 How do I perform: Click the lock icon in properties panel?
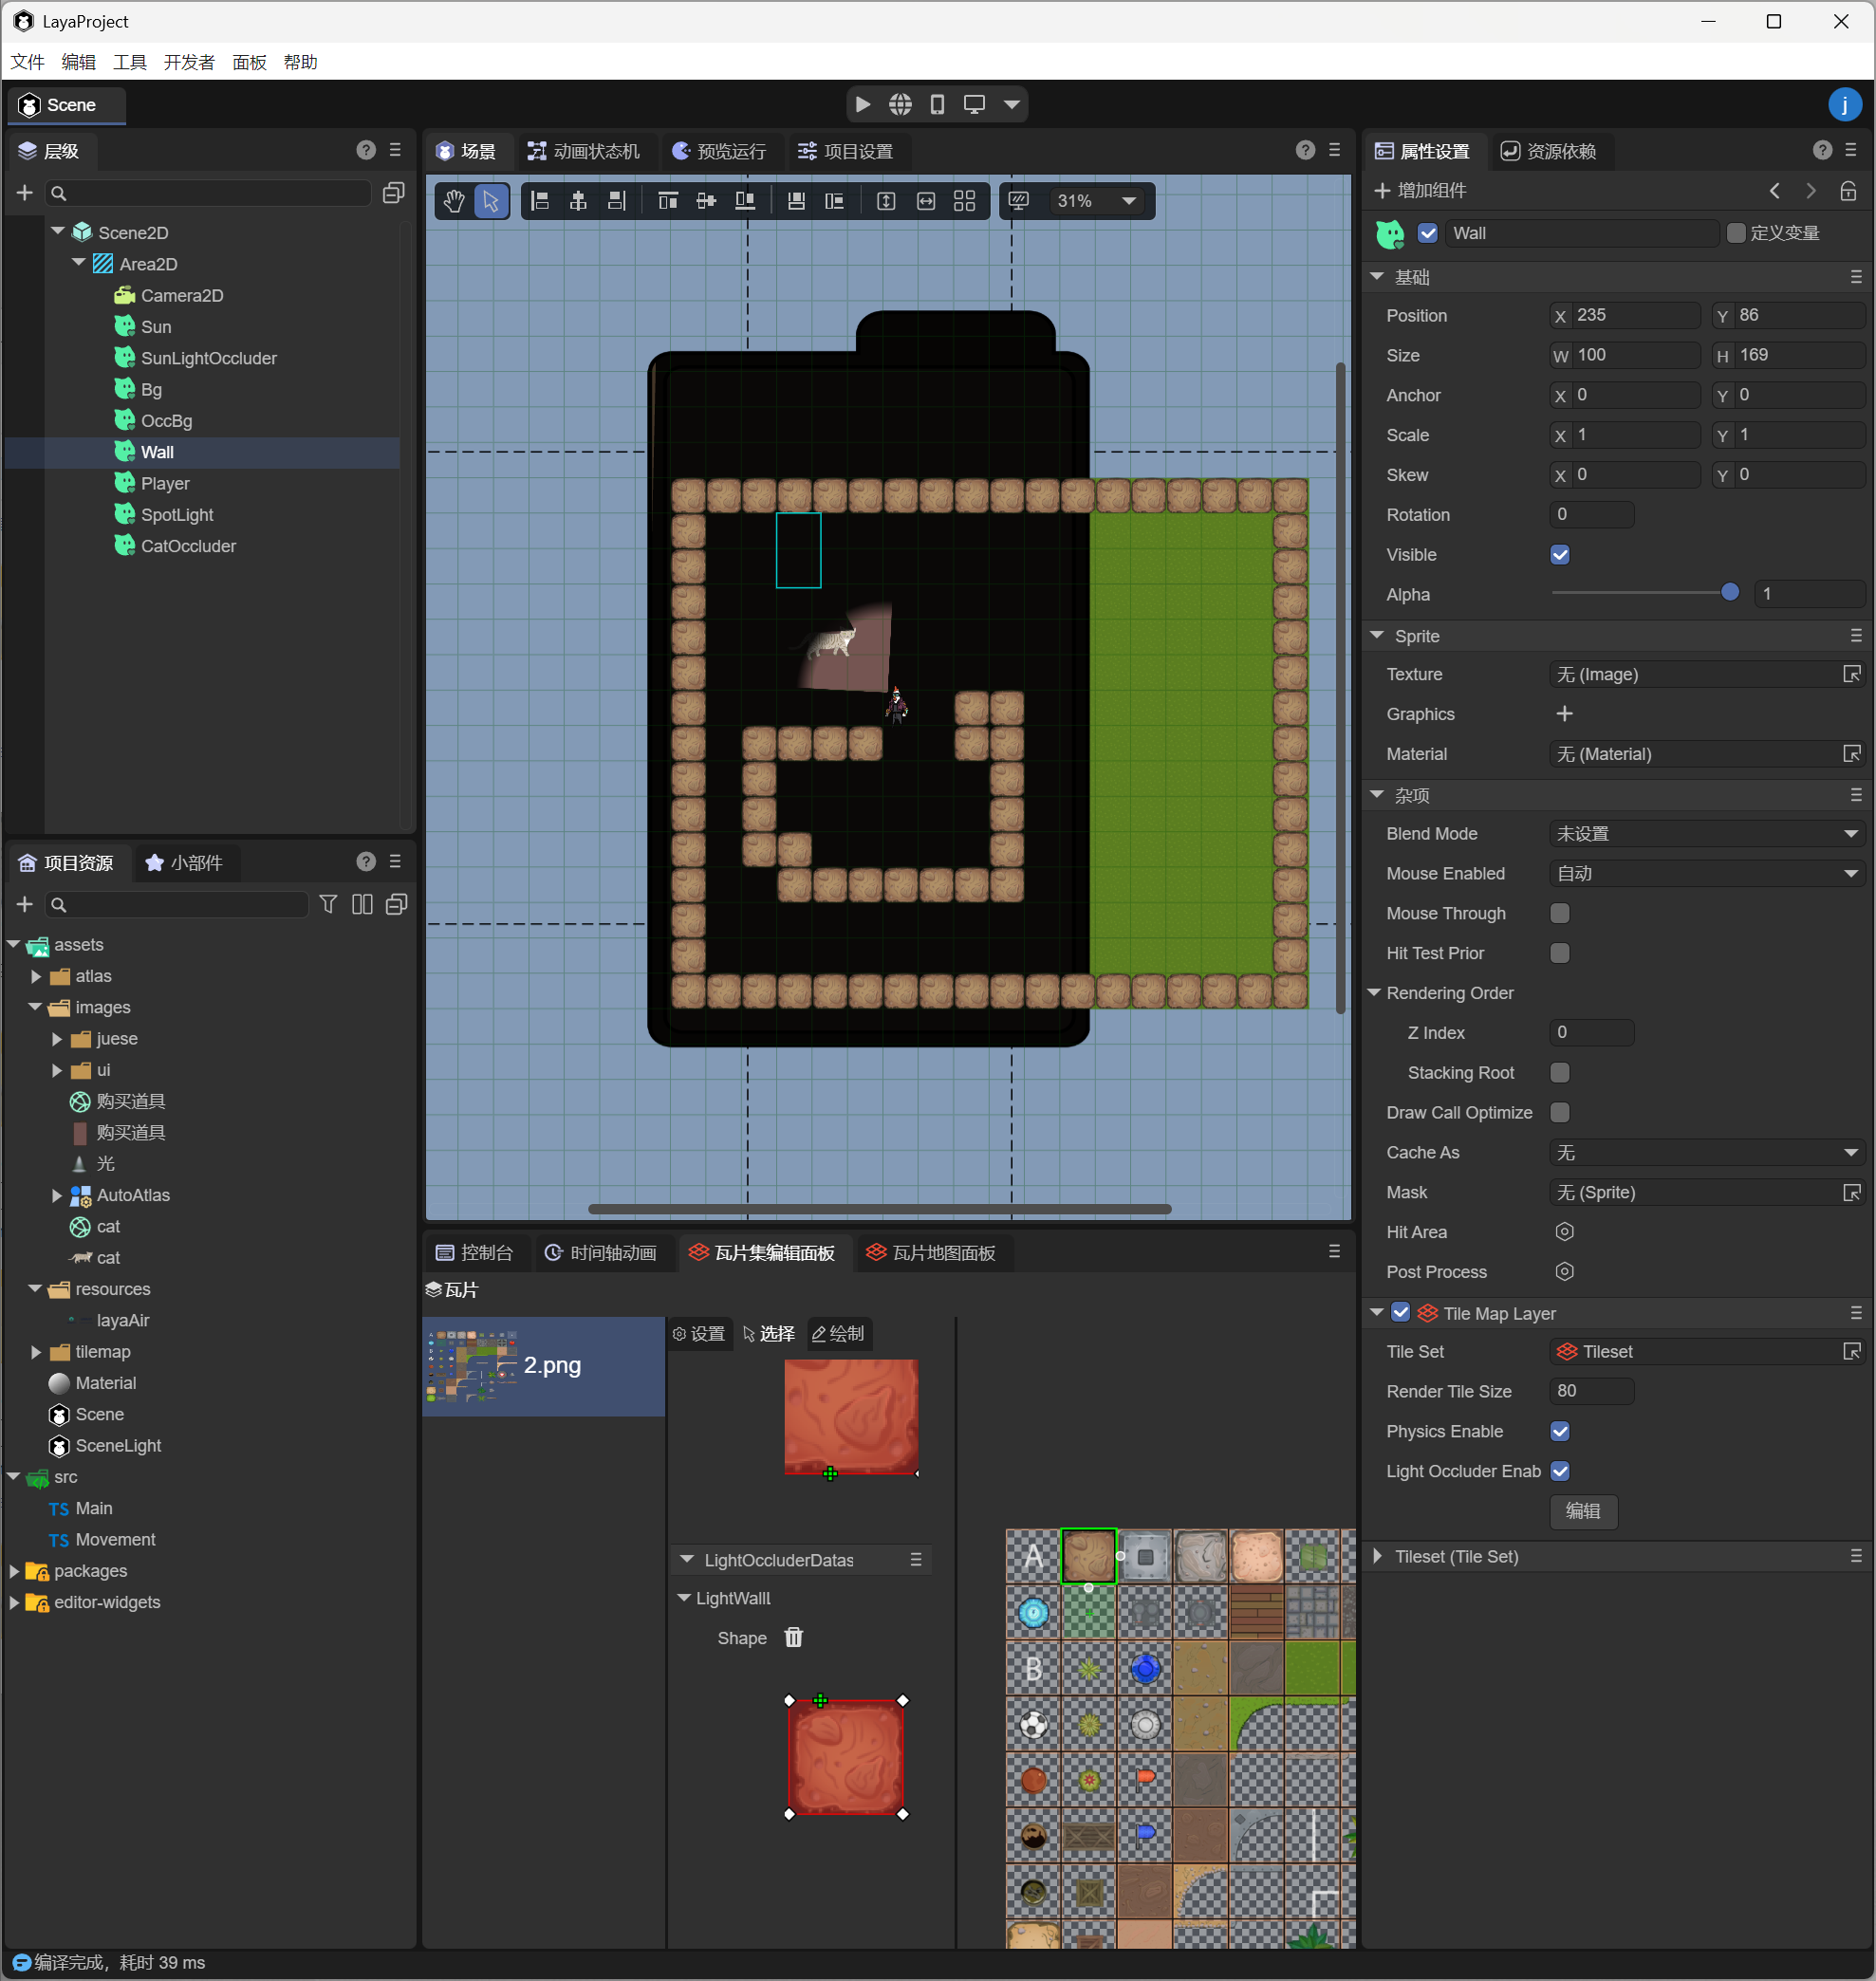click(x=1848, y=190)
